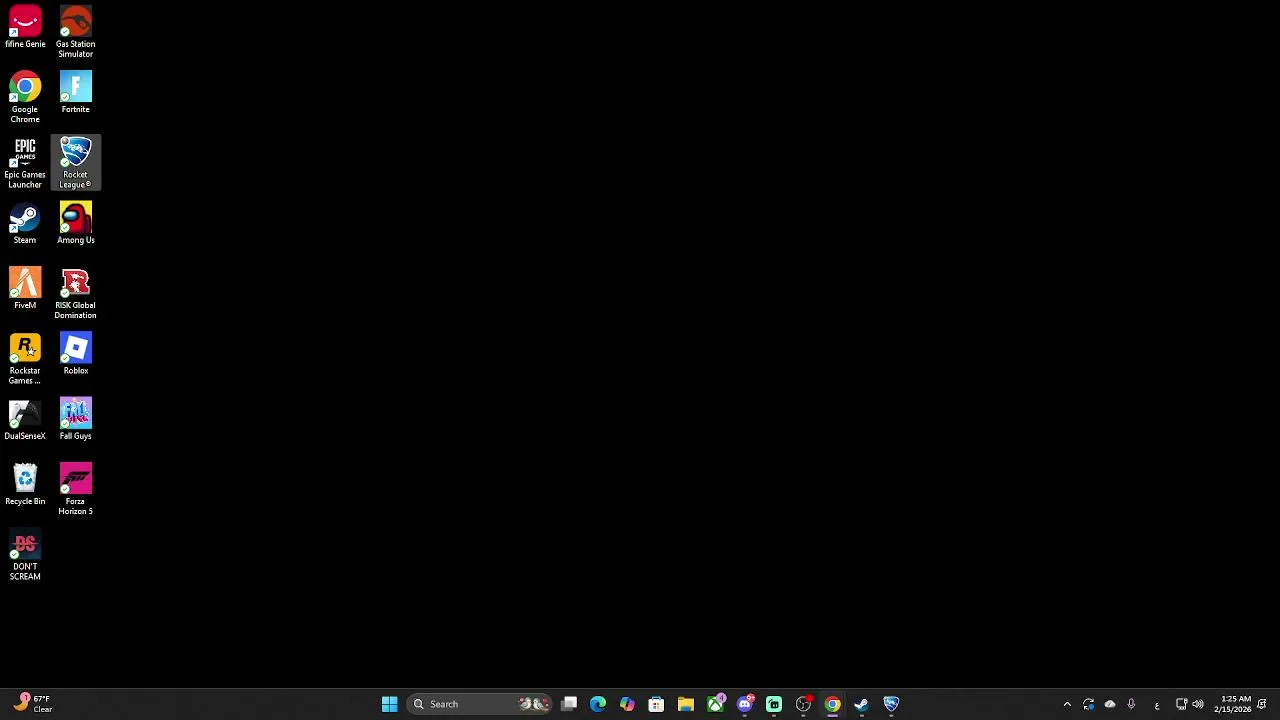1280x720 pixels.
Task: Expand the hidden system tray icons
Action: click(1067, 704)
